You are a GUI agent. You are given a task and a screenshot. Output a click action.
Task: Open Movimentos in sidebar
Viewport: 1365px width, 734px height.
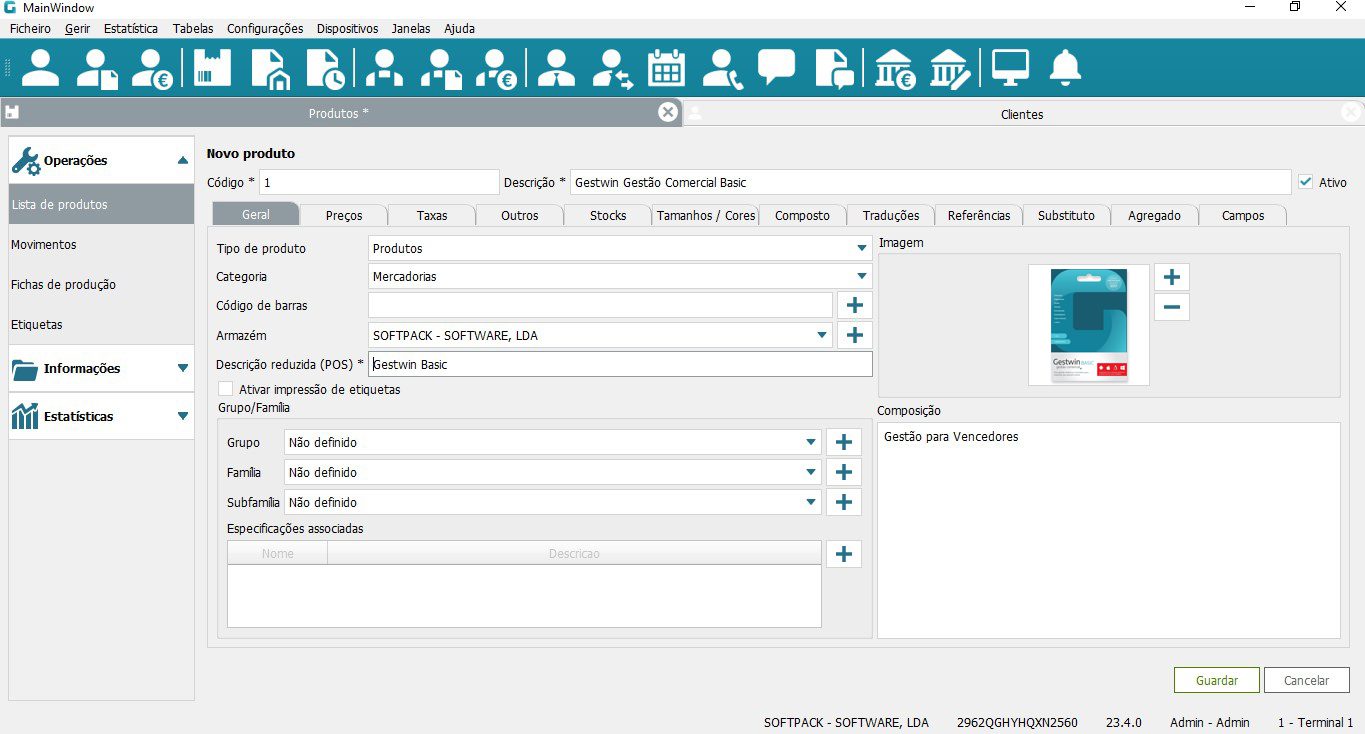[x=101, y=244]
